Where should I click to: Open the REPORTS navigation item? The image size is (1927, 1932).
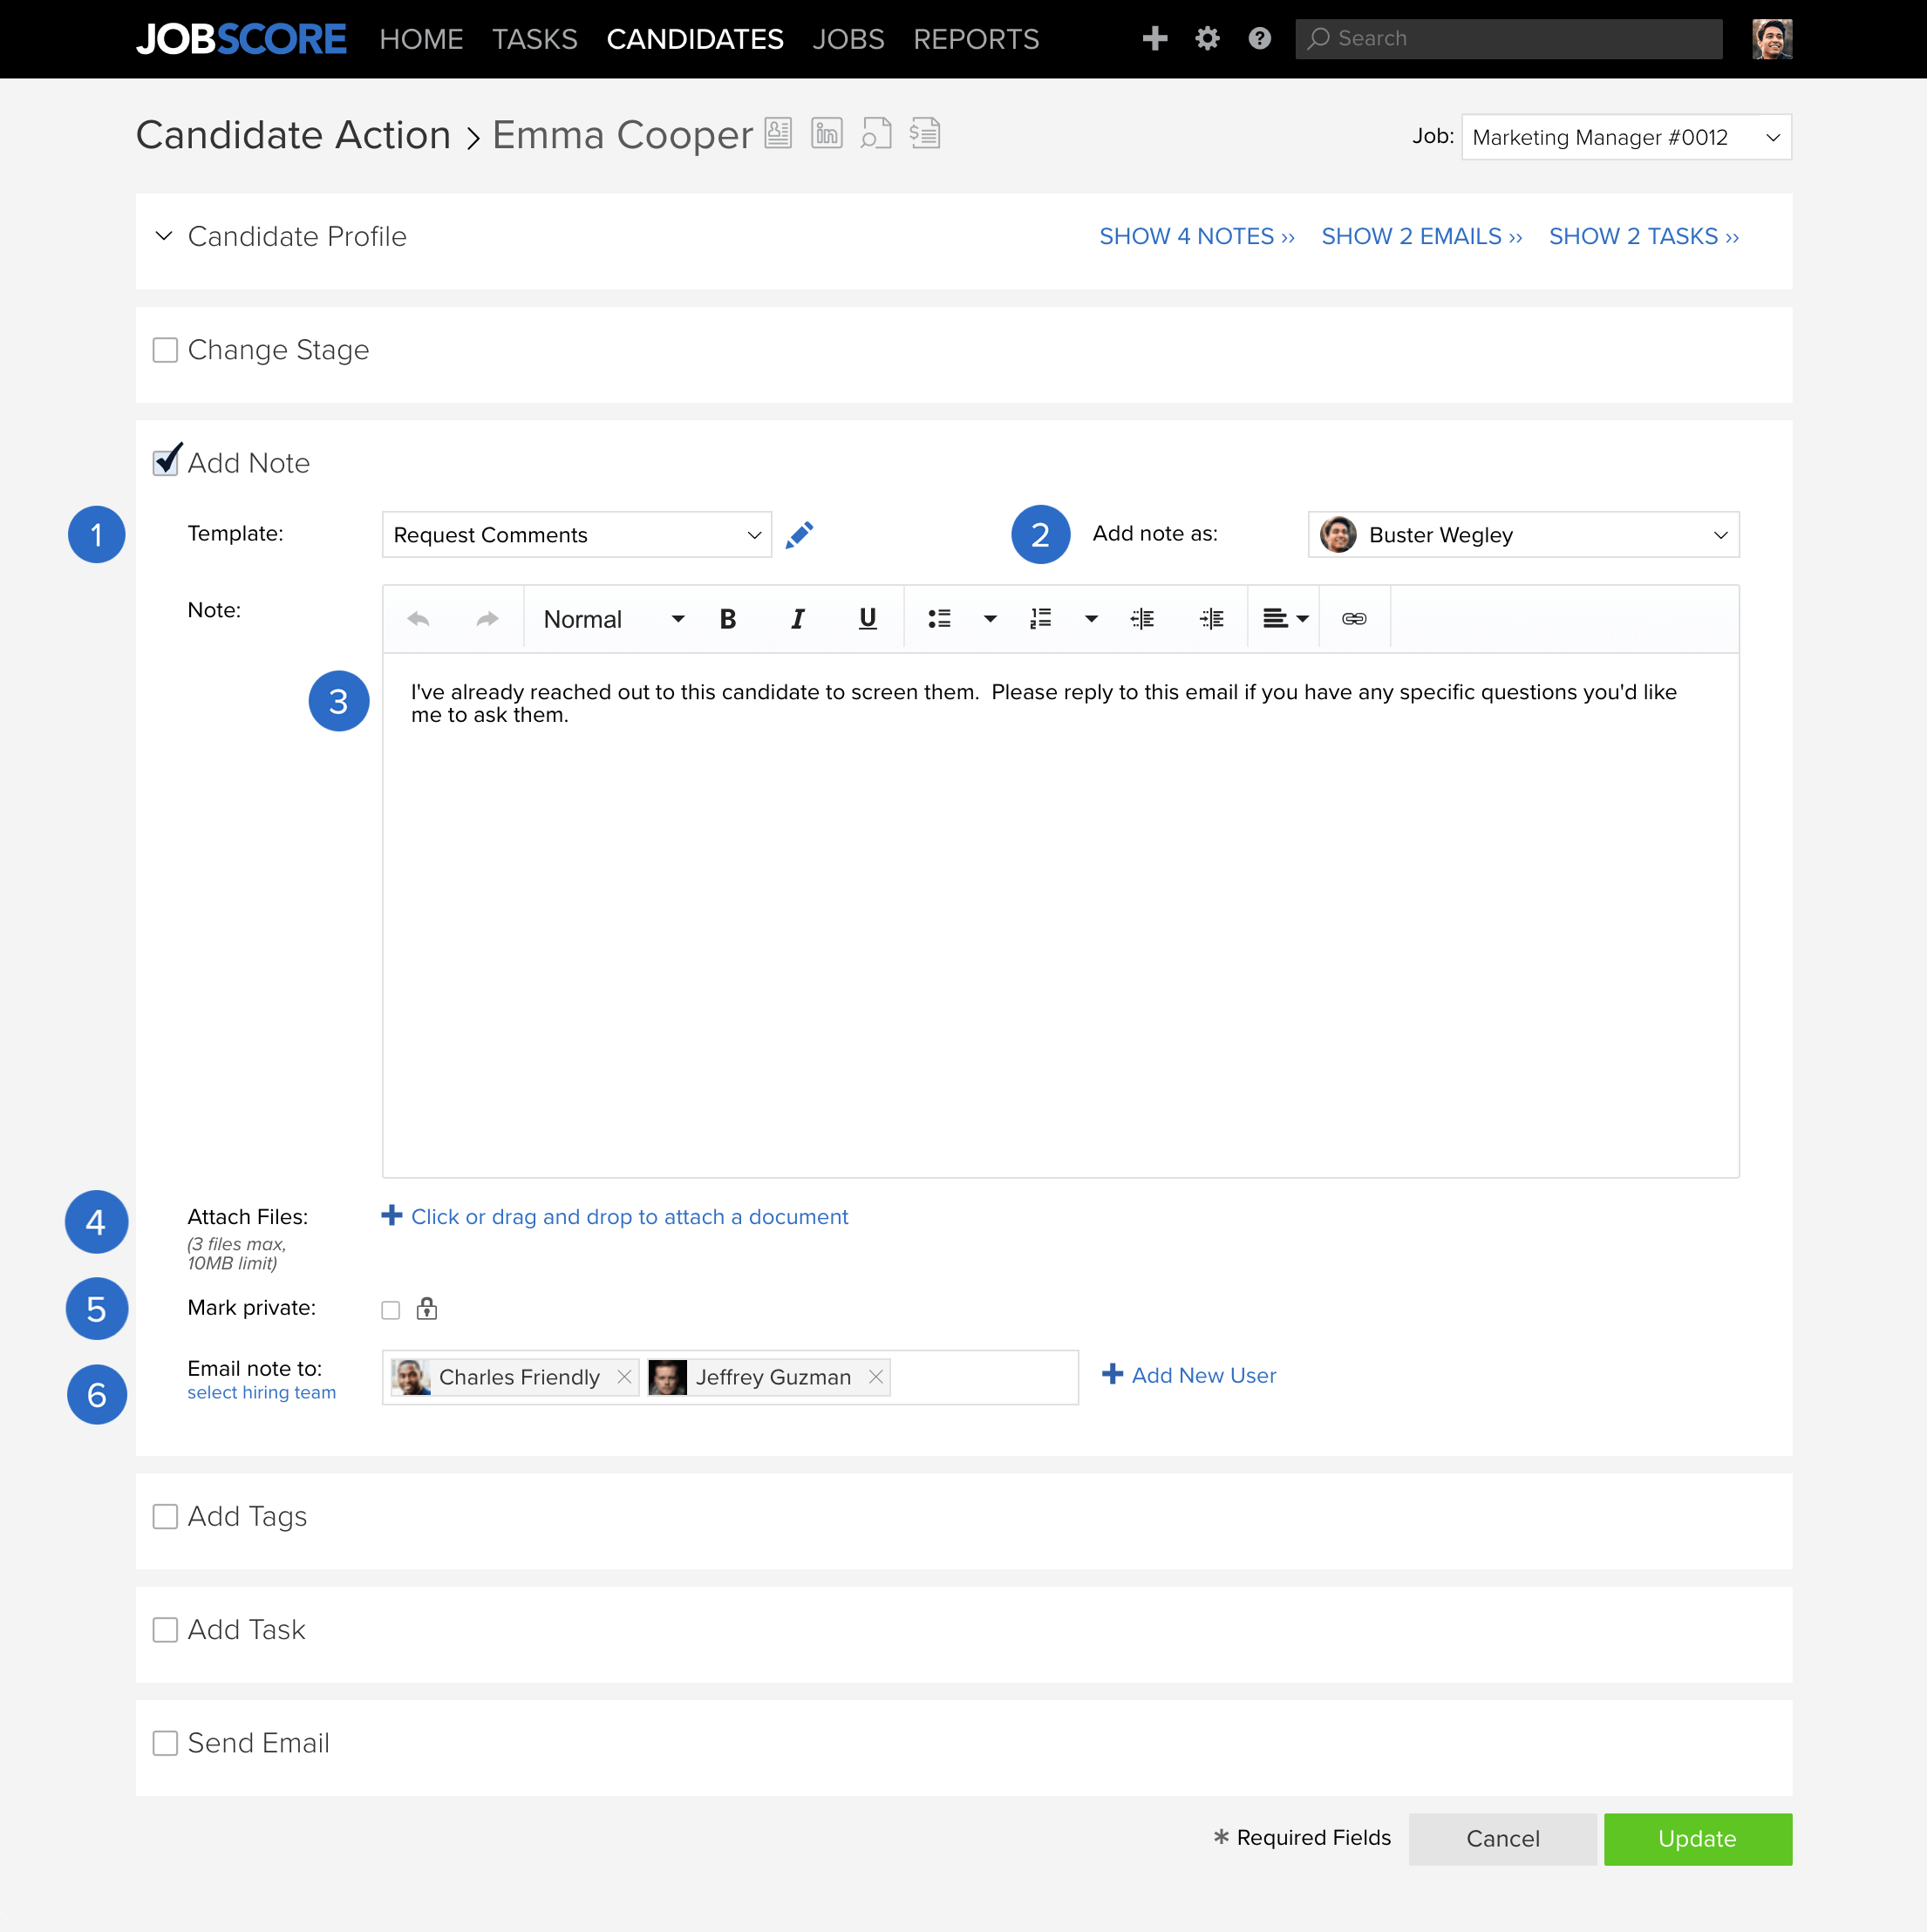click(x=976, y=39)
